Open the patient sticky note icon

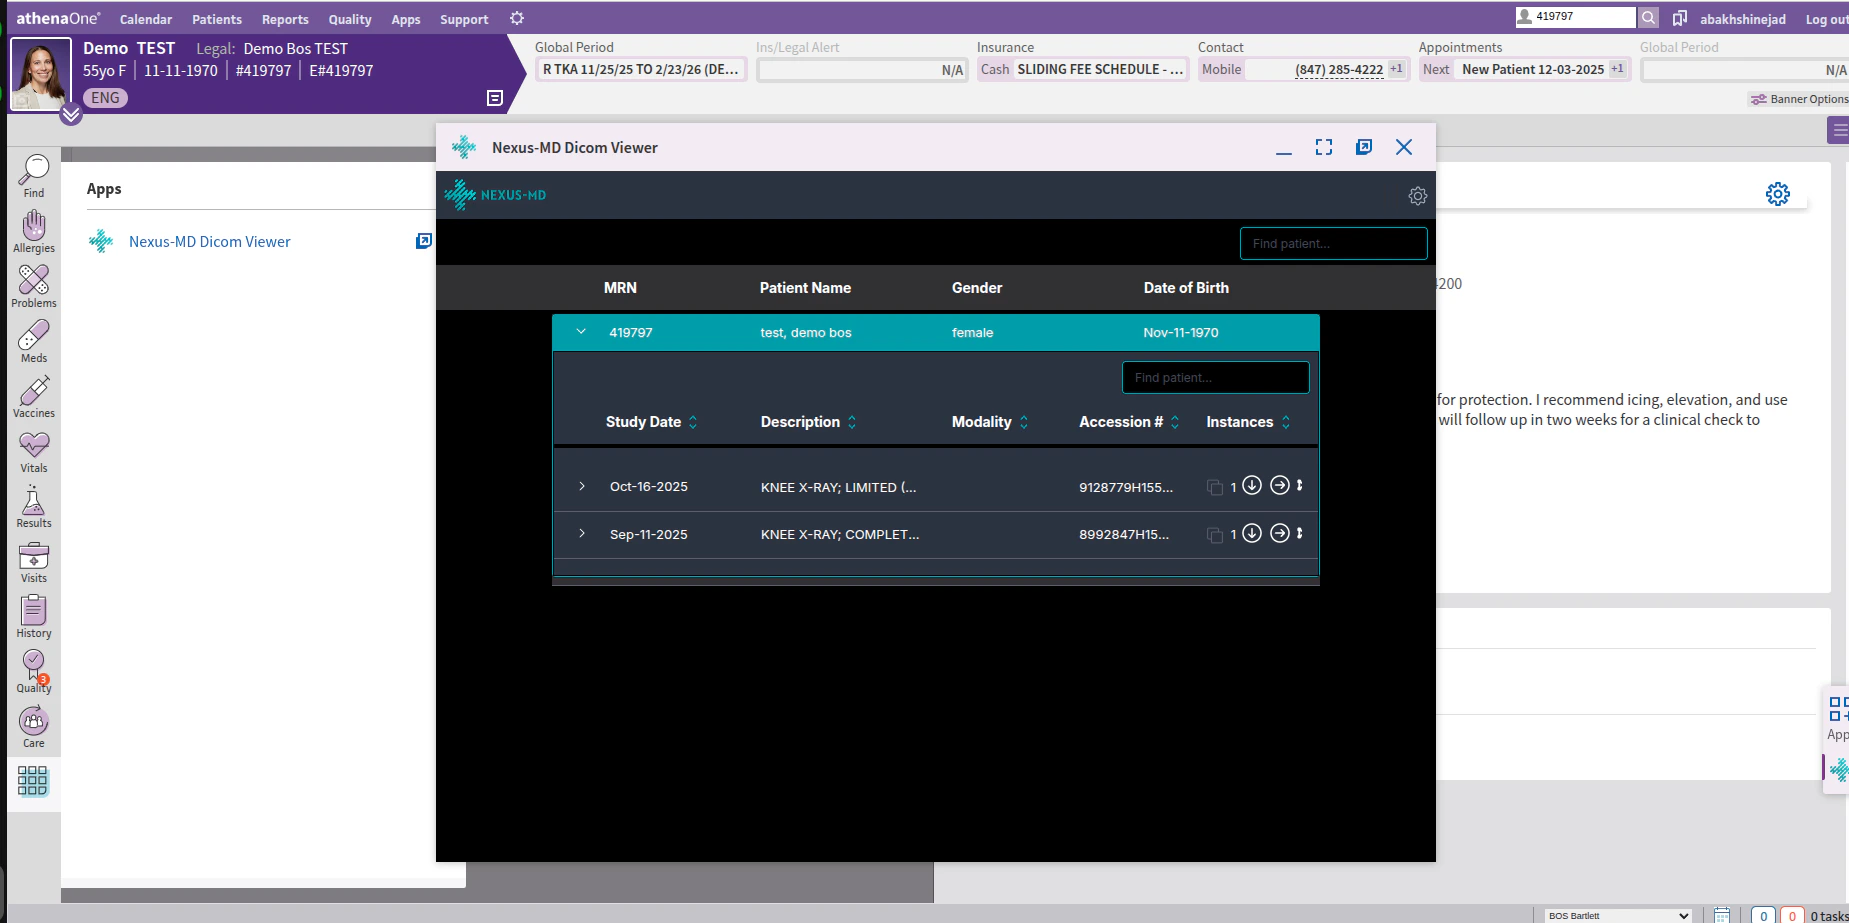[494, 98]
